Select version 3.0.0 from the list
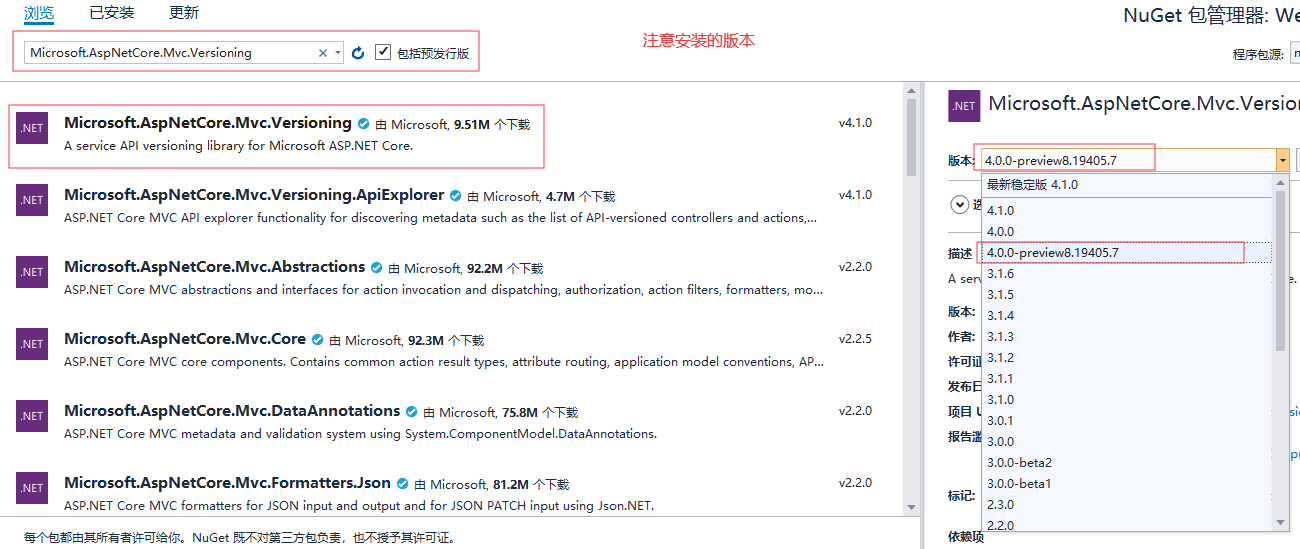This screenshot has height=549, width=1300. pos(1127,442)
